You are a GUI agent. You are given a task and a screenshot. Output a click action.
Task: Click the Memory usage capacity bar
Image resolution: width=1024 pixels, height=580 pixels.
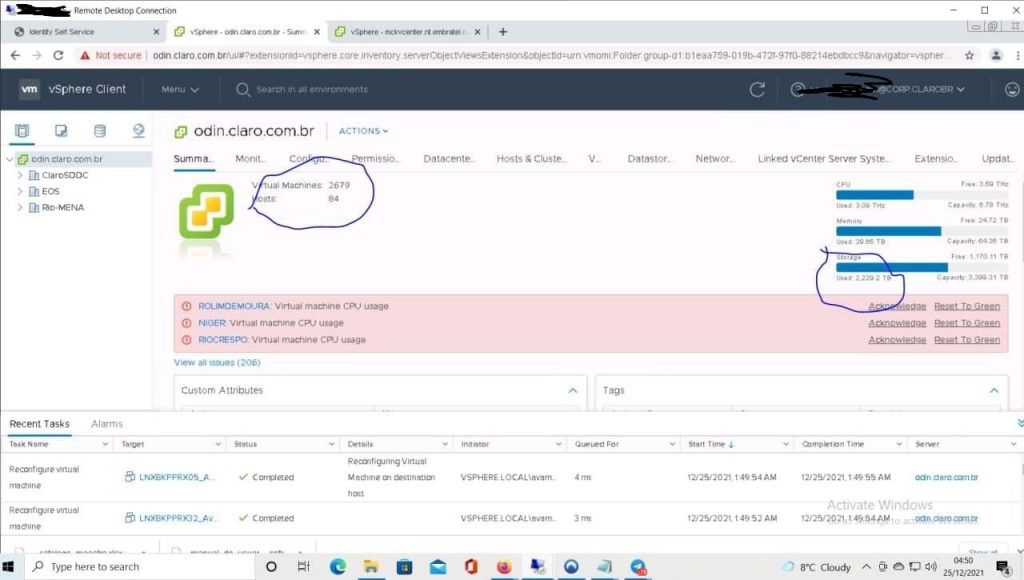(922, 231)
